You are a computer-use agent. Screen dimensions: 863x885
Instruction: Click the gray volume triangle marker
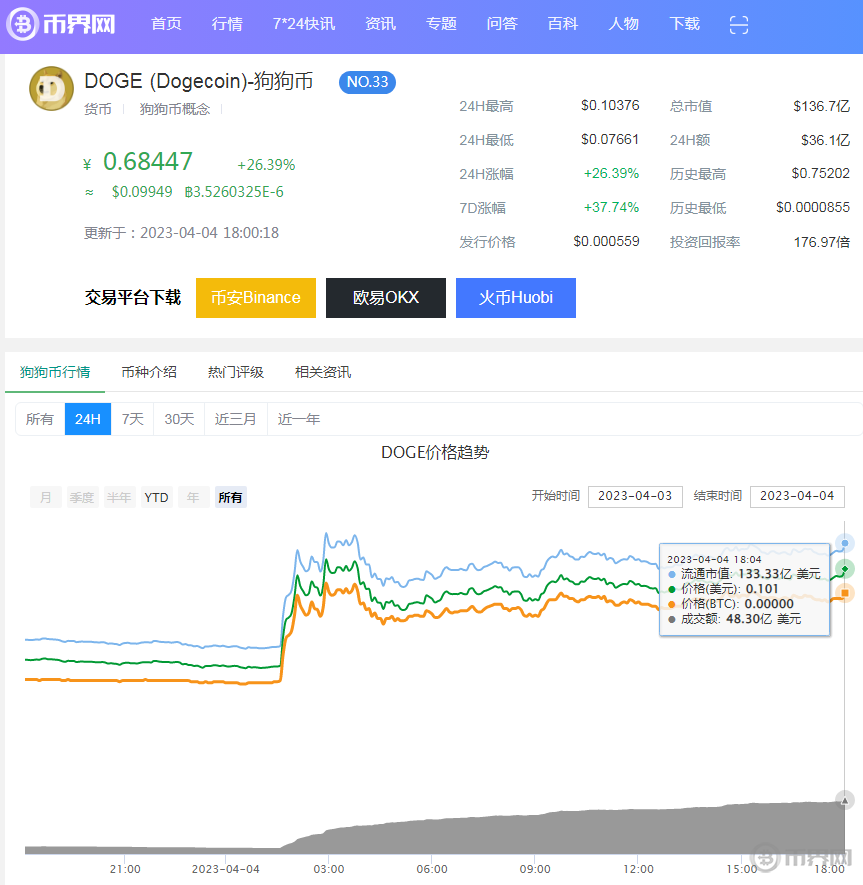point(845,800)
